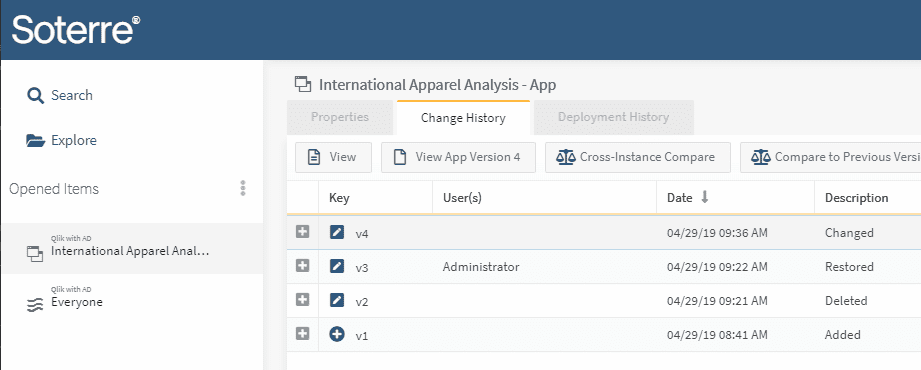Click the View button
Screen dimensions: 921x370
(333, 157)
